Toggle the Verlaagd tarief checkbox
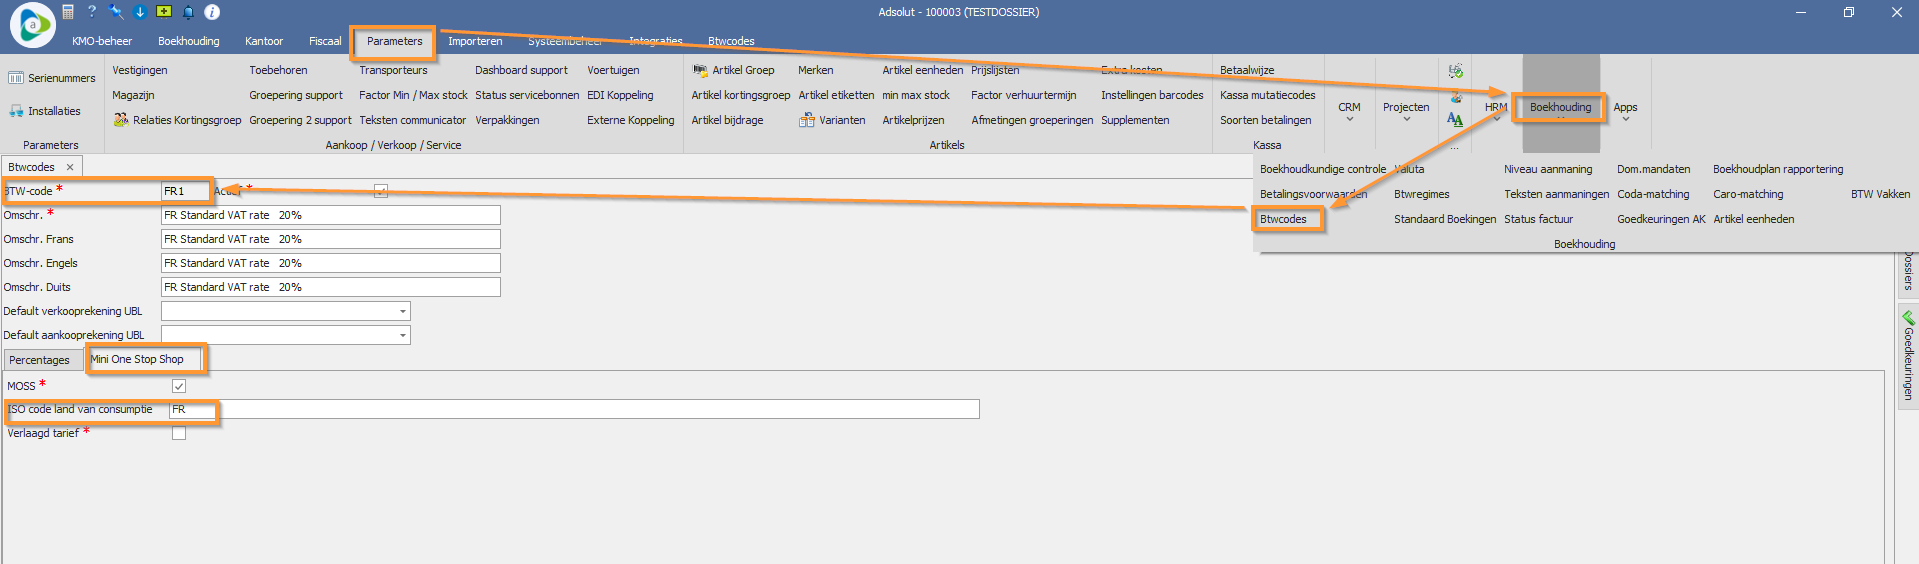Image resolution: width=1919 pixels, height=564 pixels. pyautogui.click(x=179, y=433)
